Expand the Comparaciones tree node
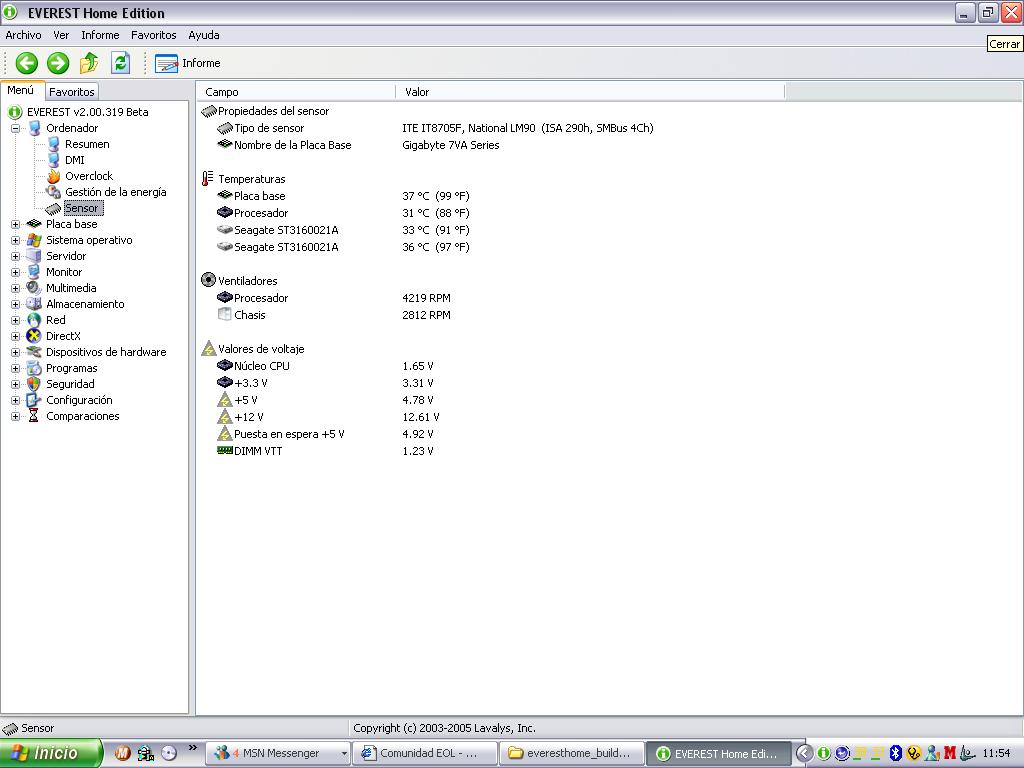Viewport: 1024px width, 768px height. point(15,416)
